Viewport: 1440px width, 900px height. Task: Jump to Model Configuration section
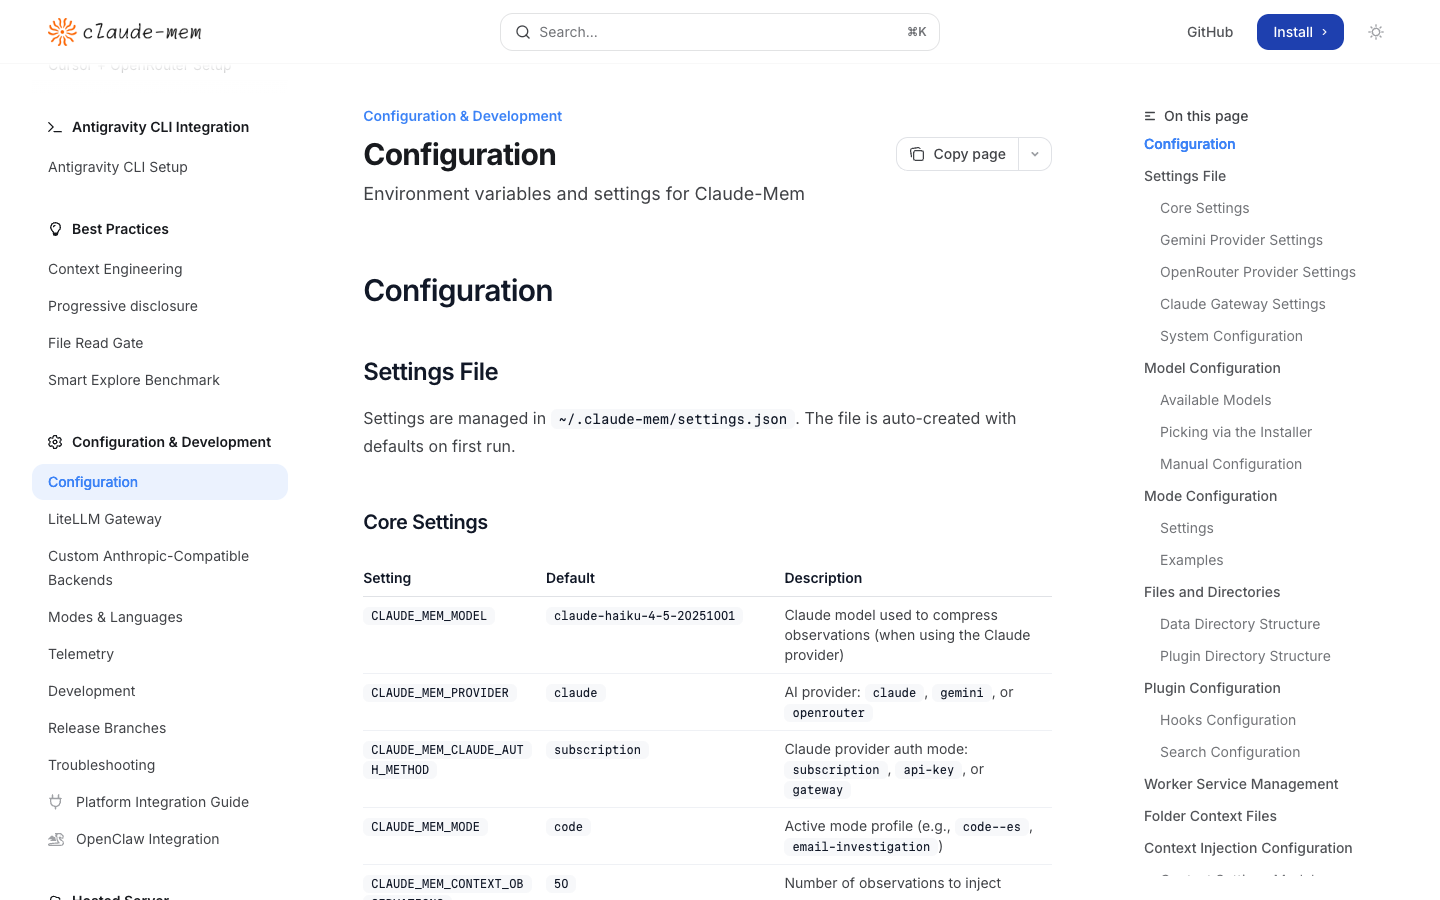click(1212, 368)
